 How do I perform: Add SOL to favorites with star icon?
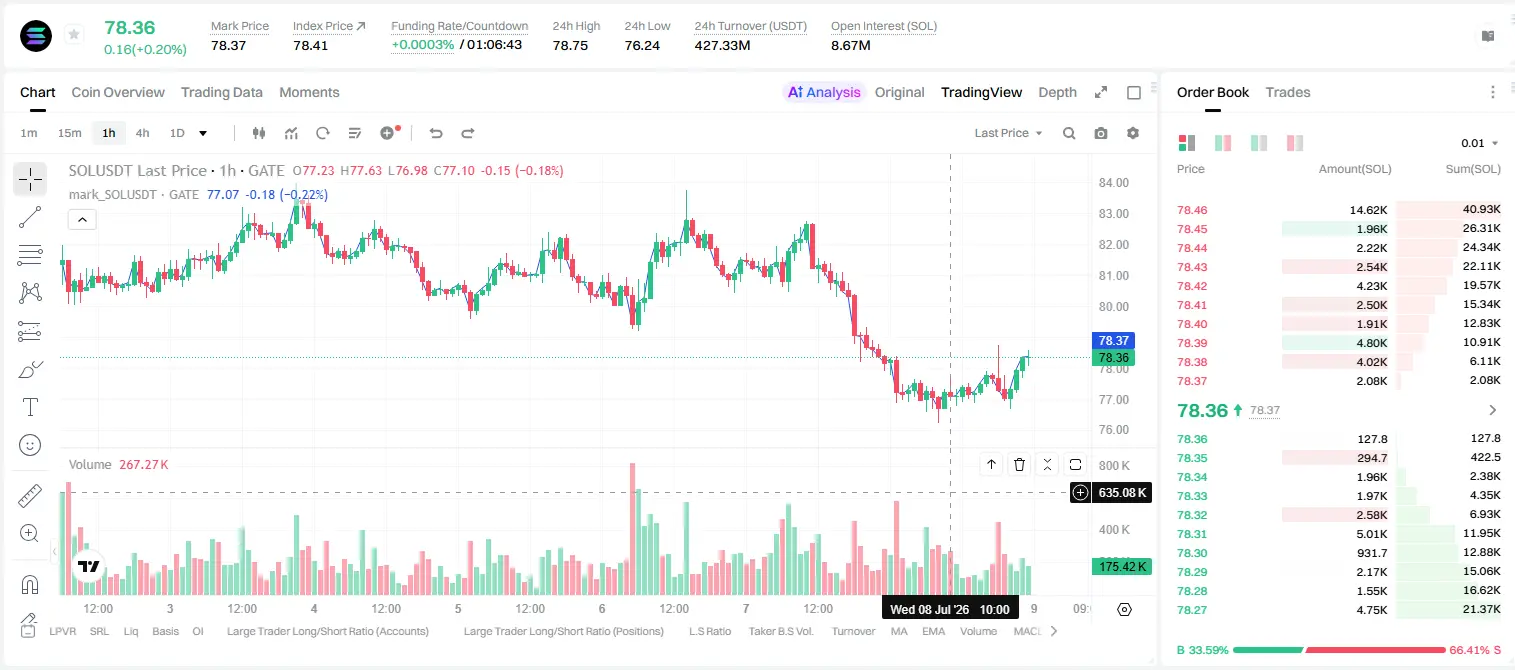coord(74,35)
